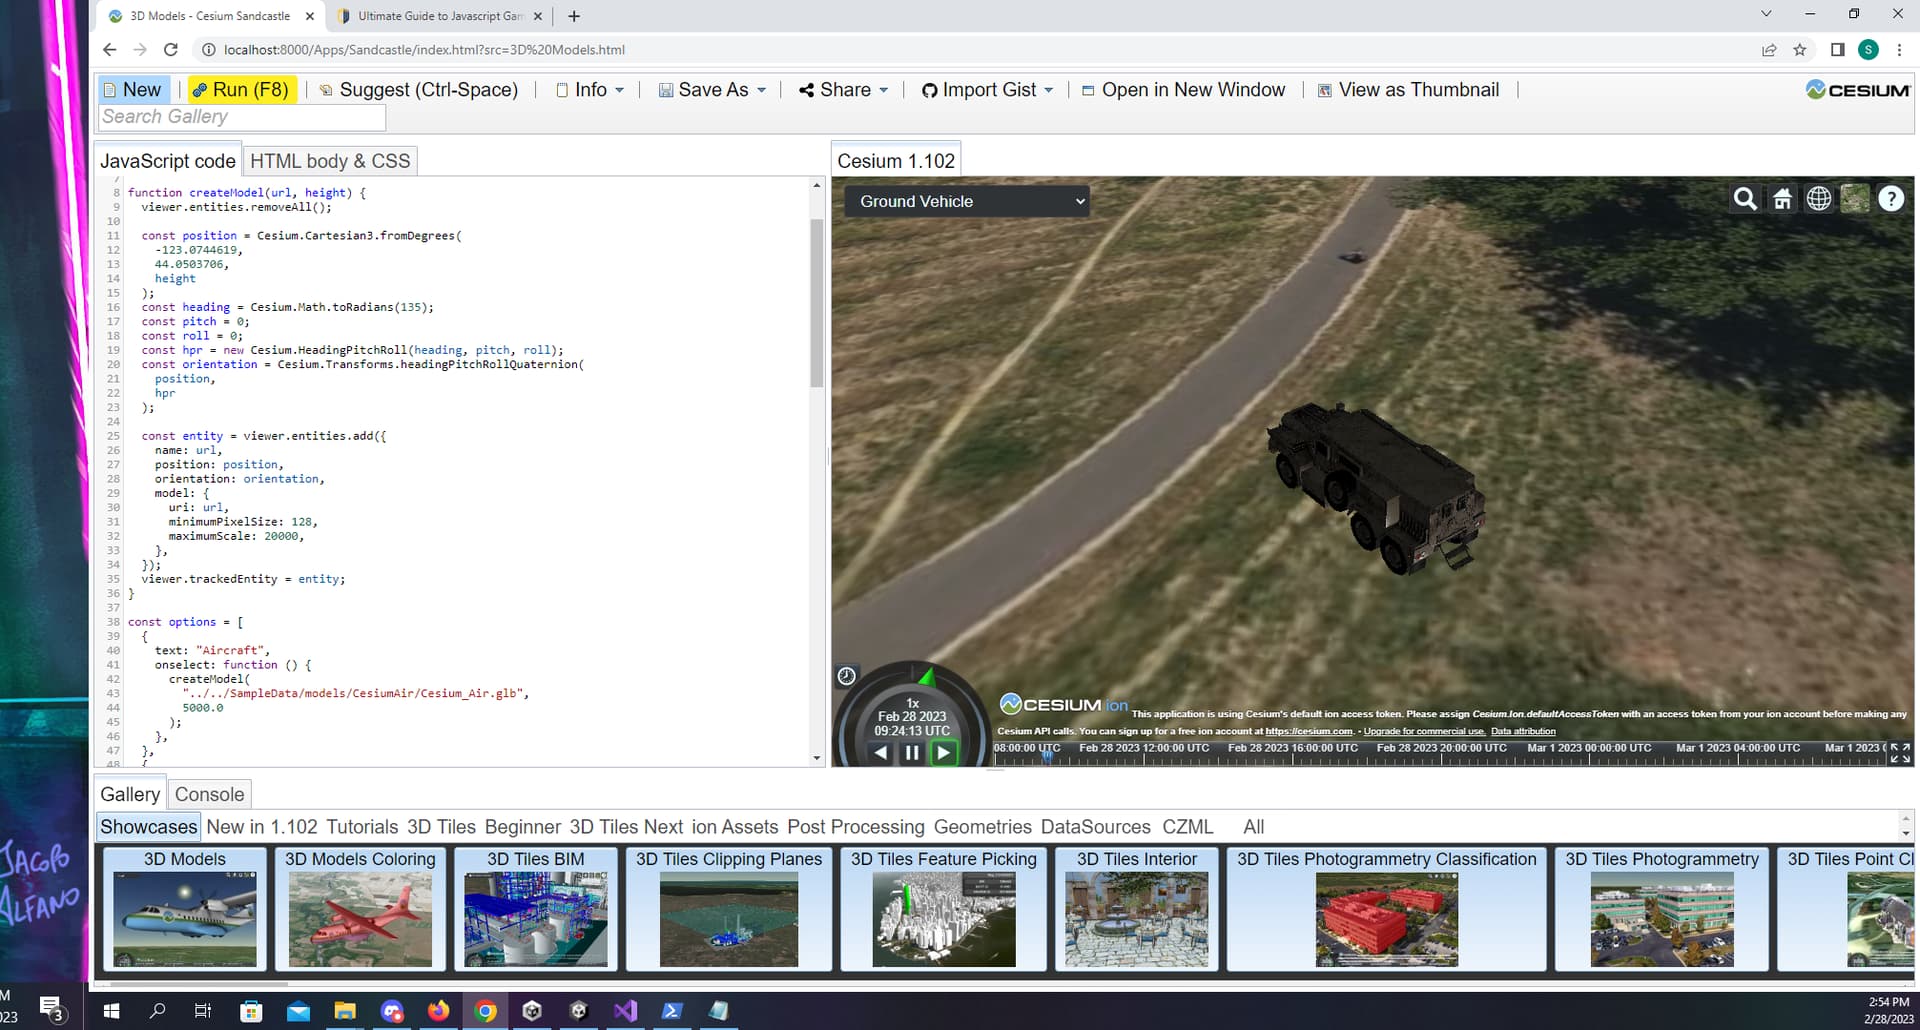The height and width of the screenshot is (1030, 1920).
Task: Click the Cesium logo in Sandcastle header
Action: click(x=1858, y=90)
